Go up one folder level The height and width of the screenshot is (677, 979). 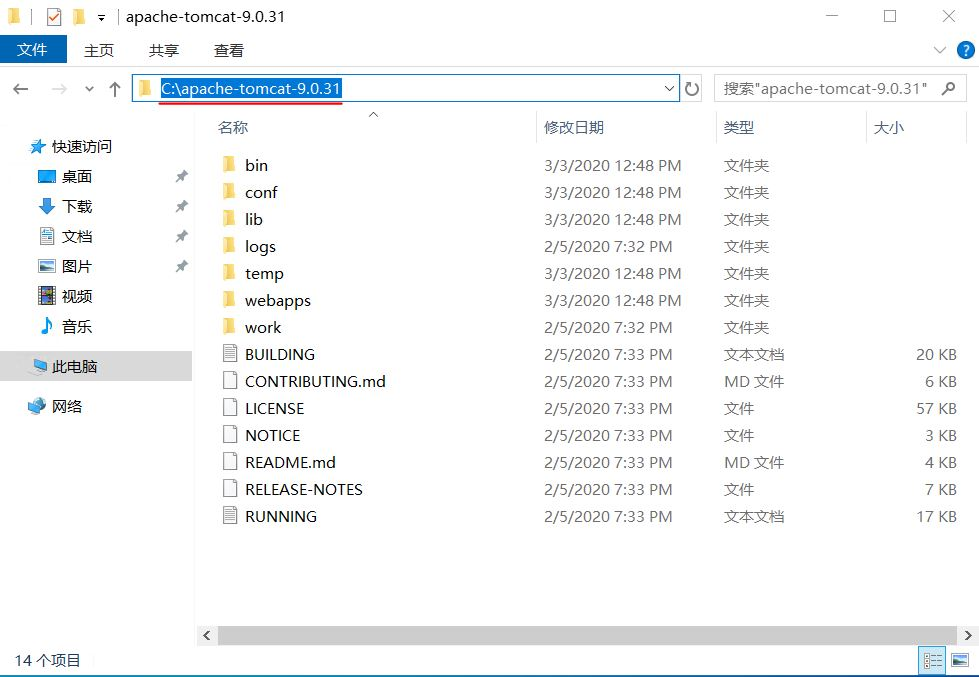pyautogui.click(x=115, y=89)
